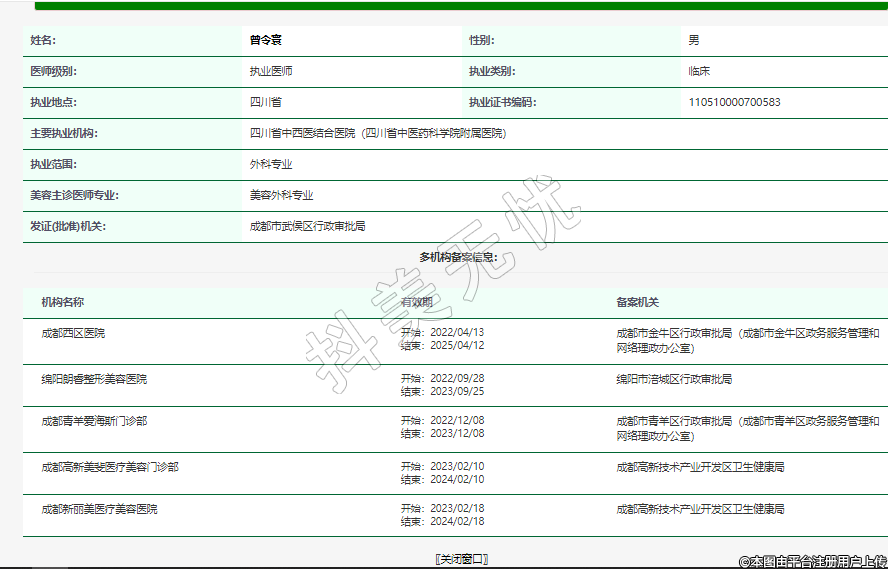Select the 绵阳朗睿整形美容医院 row entry
888x569 pixels.
[x=94, y=380]
